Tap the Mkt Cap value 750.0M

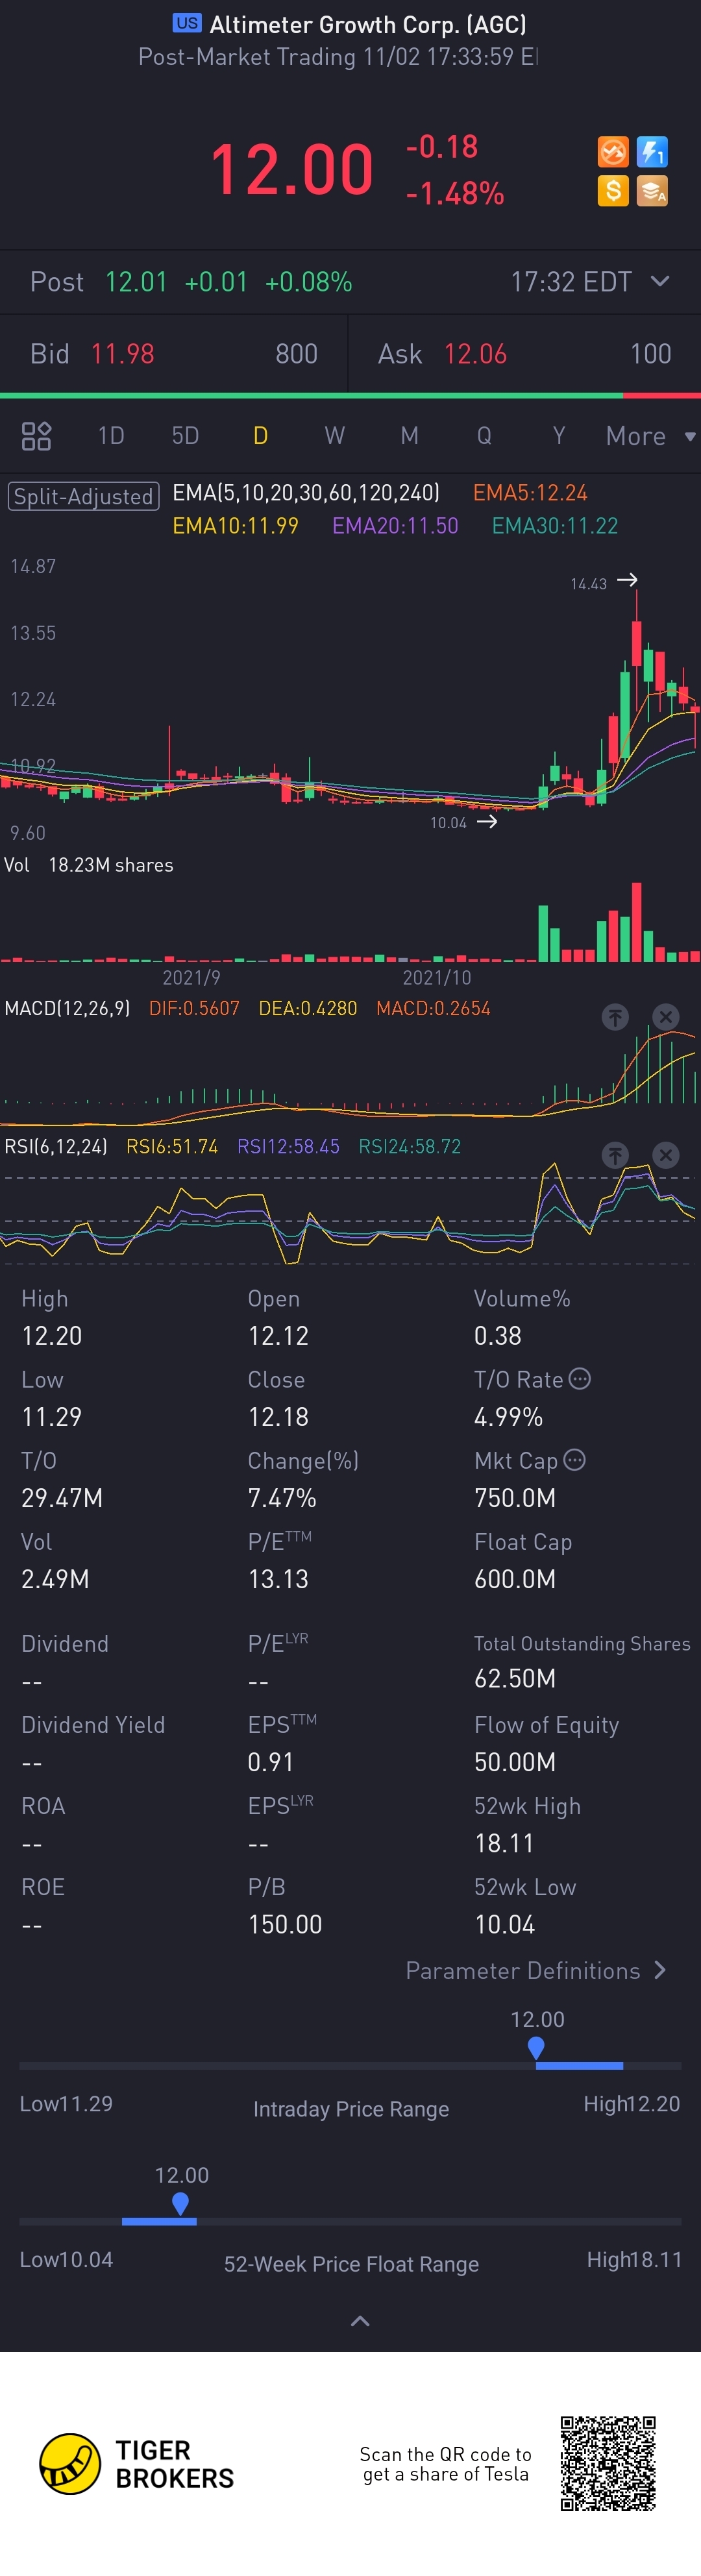click(x=515, y=1498)
